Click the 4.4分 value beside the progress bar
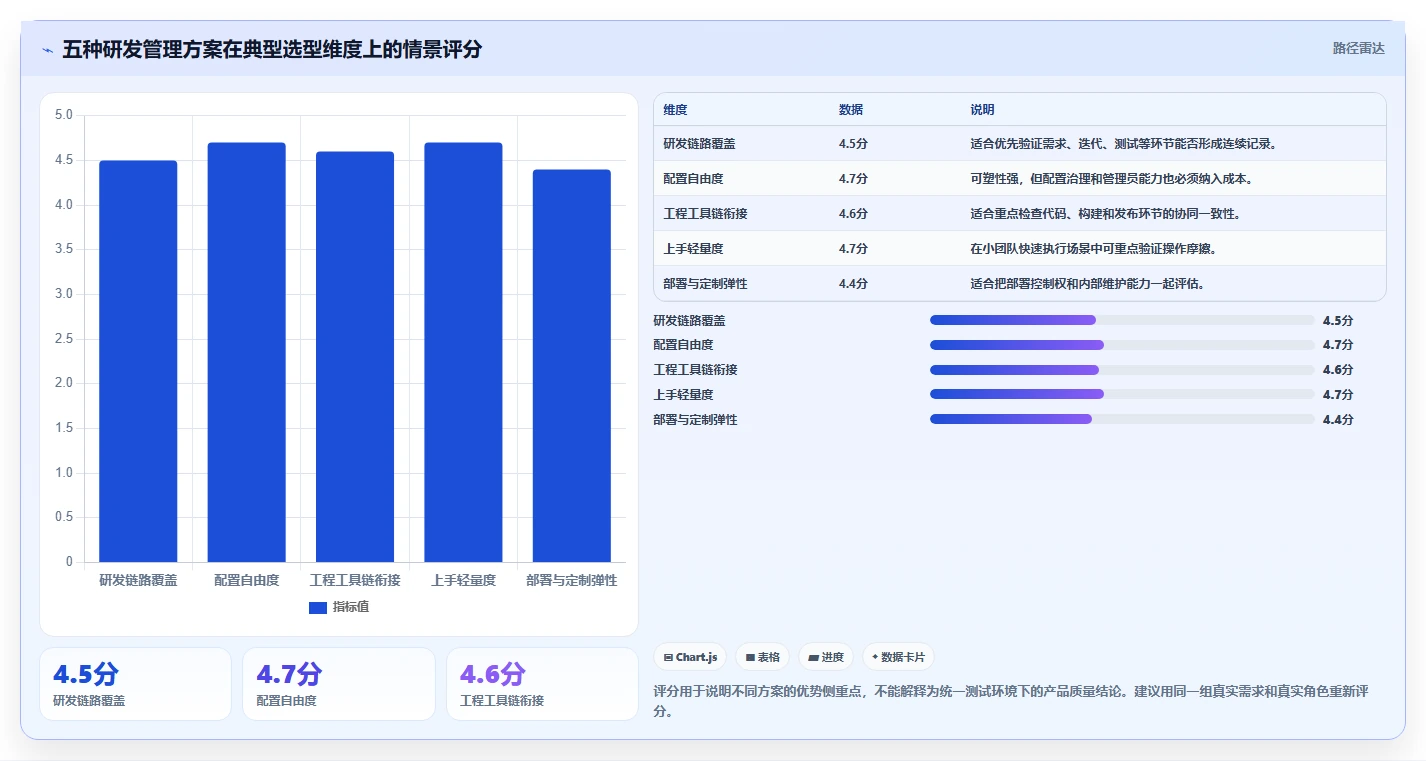Image resolution: width=1426 pixels, height=761 pixels. (1338, 420)
